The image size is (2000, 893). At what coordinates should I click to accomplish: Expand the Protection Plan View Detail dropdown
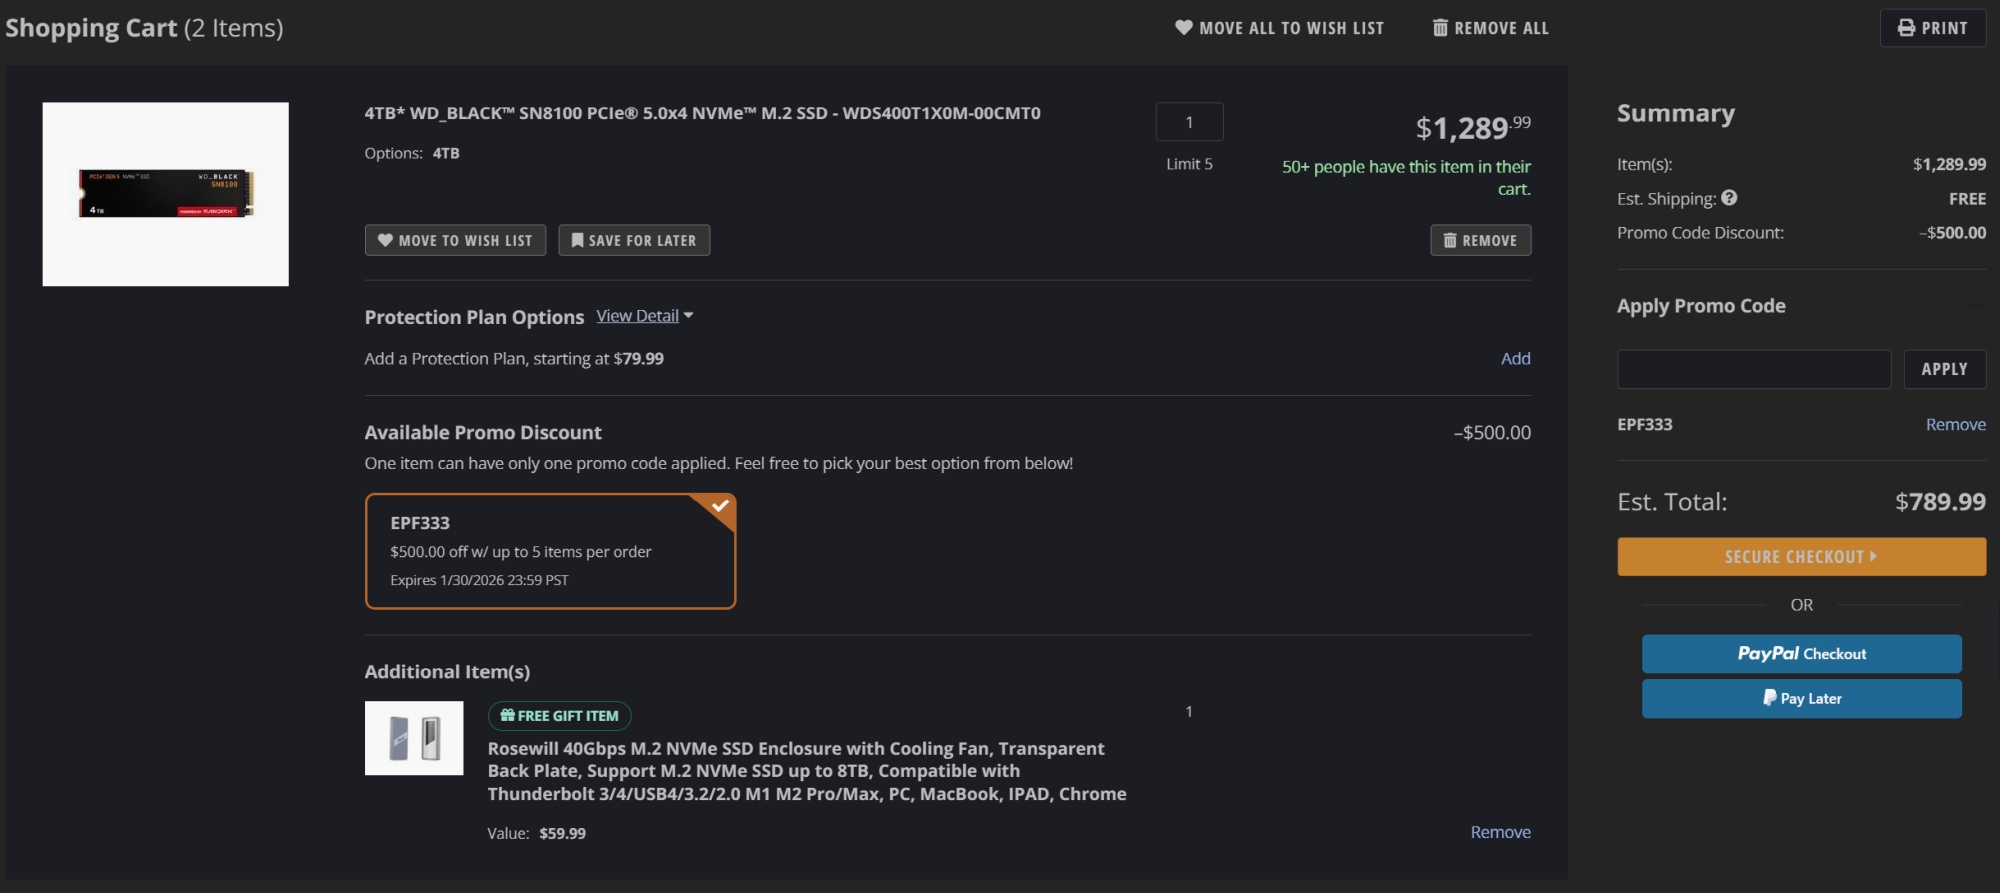point(645,316)
